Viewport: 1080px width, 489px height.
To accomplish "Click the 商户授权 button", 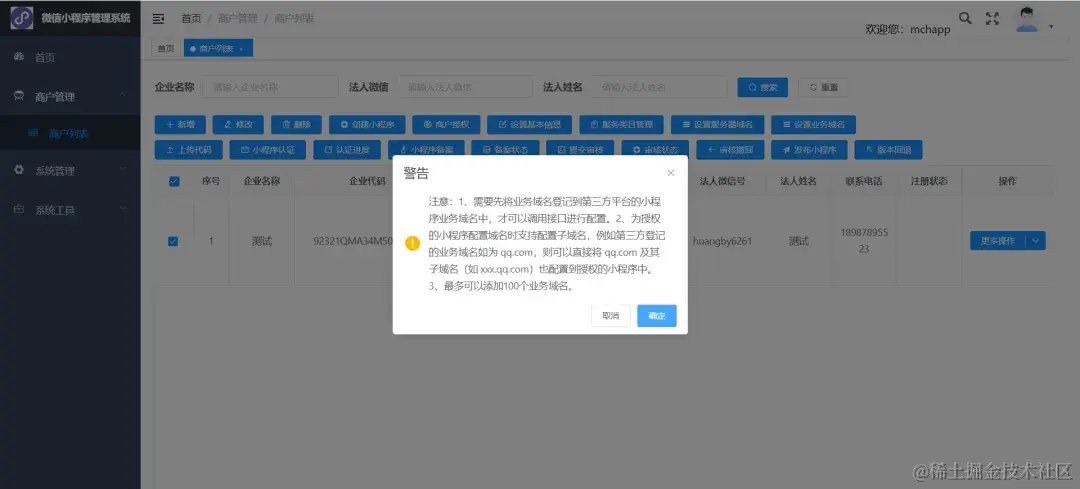I will (x=446, y=125).
